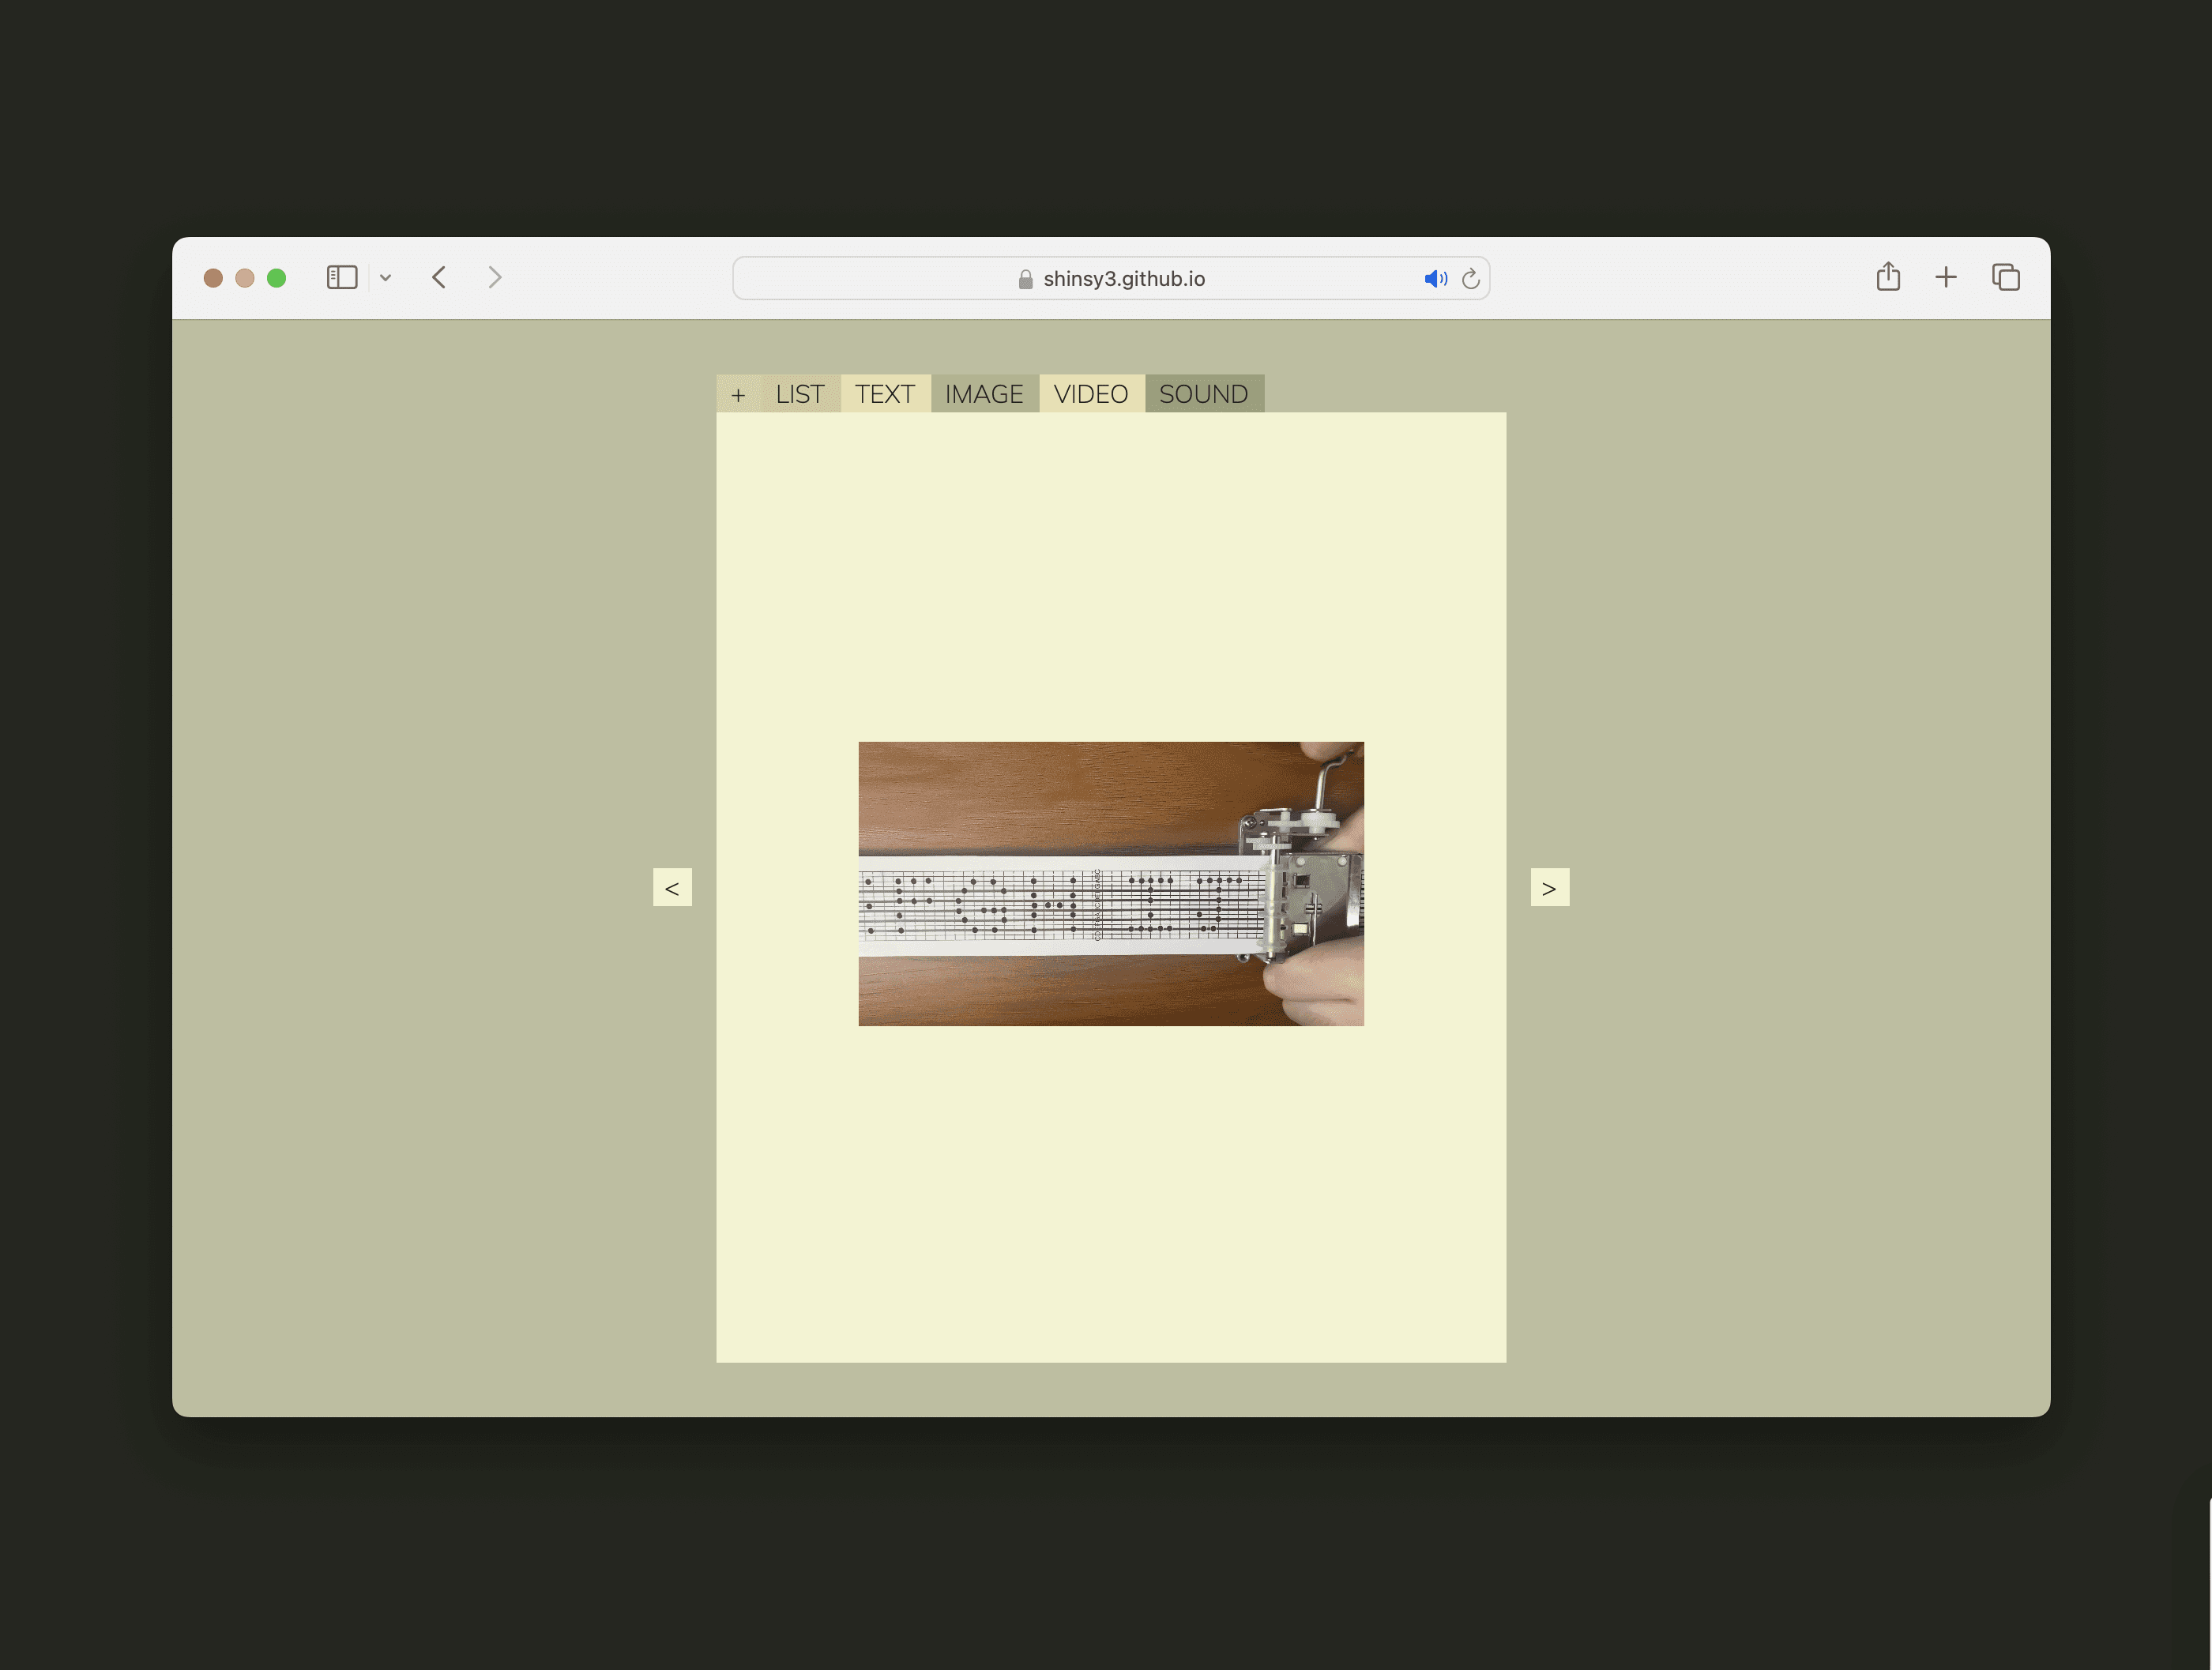Go to next item with > button
The width and height of the screenshot is (2212, 1670).
pyautogui.click(x=1549, y=887)
